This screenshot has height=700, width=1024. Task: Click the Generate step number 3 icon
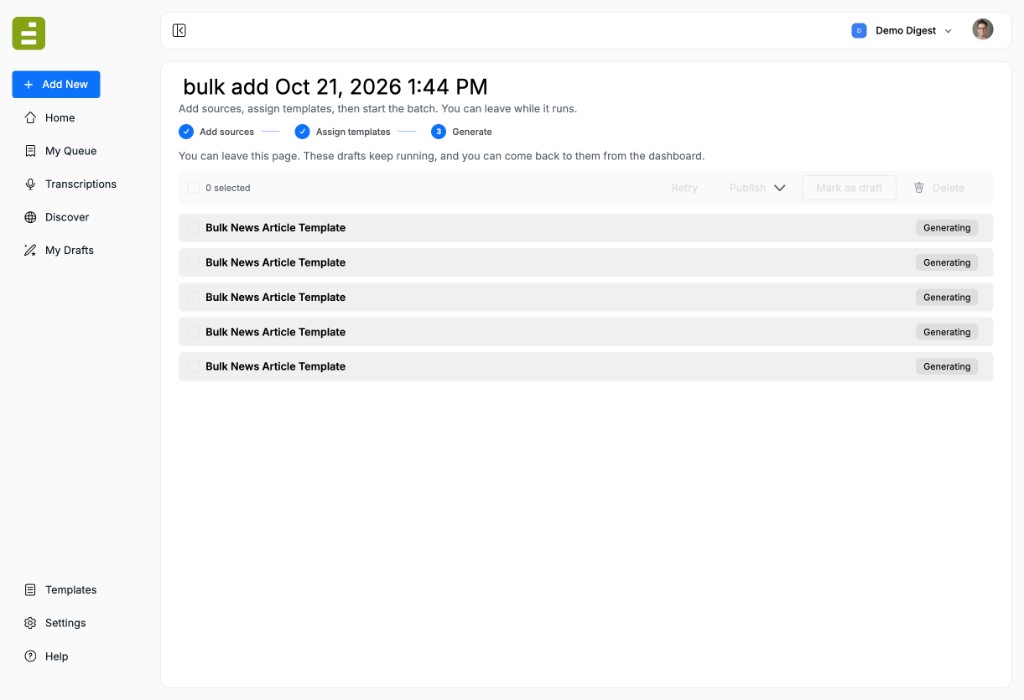(x=438, y=131)
